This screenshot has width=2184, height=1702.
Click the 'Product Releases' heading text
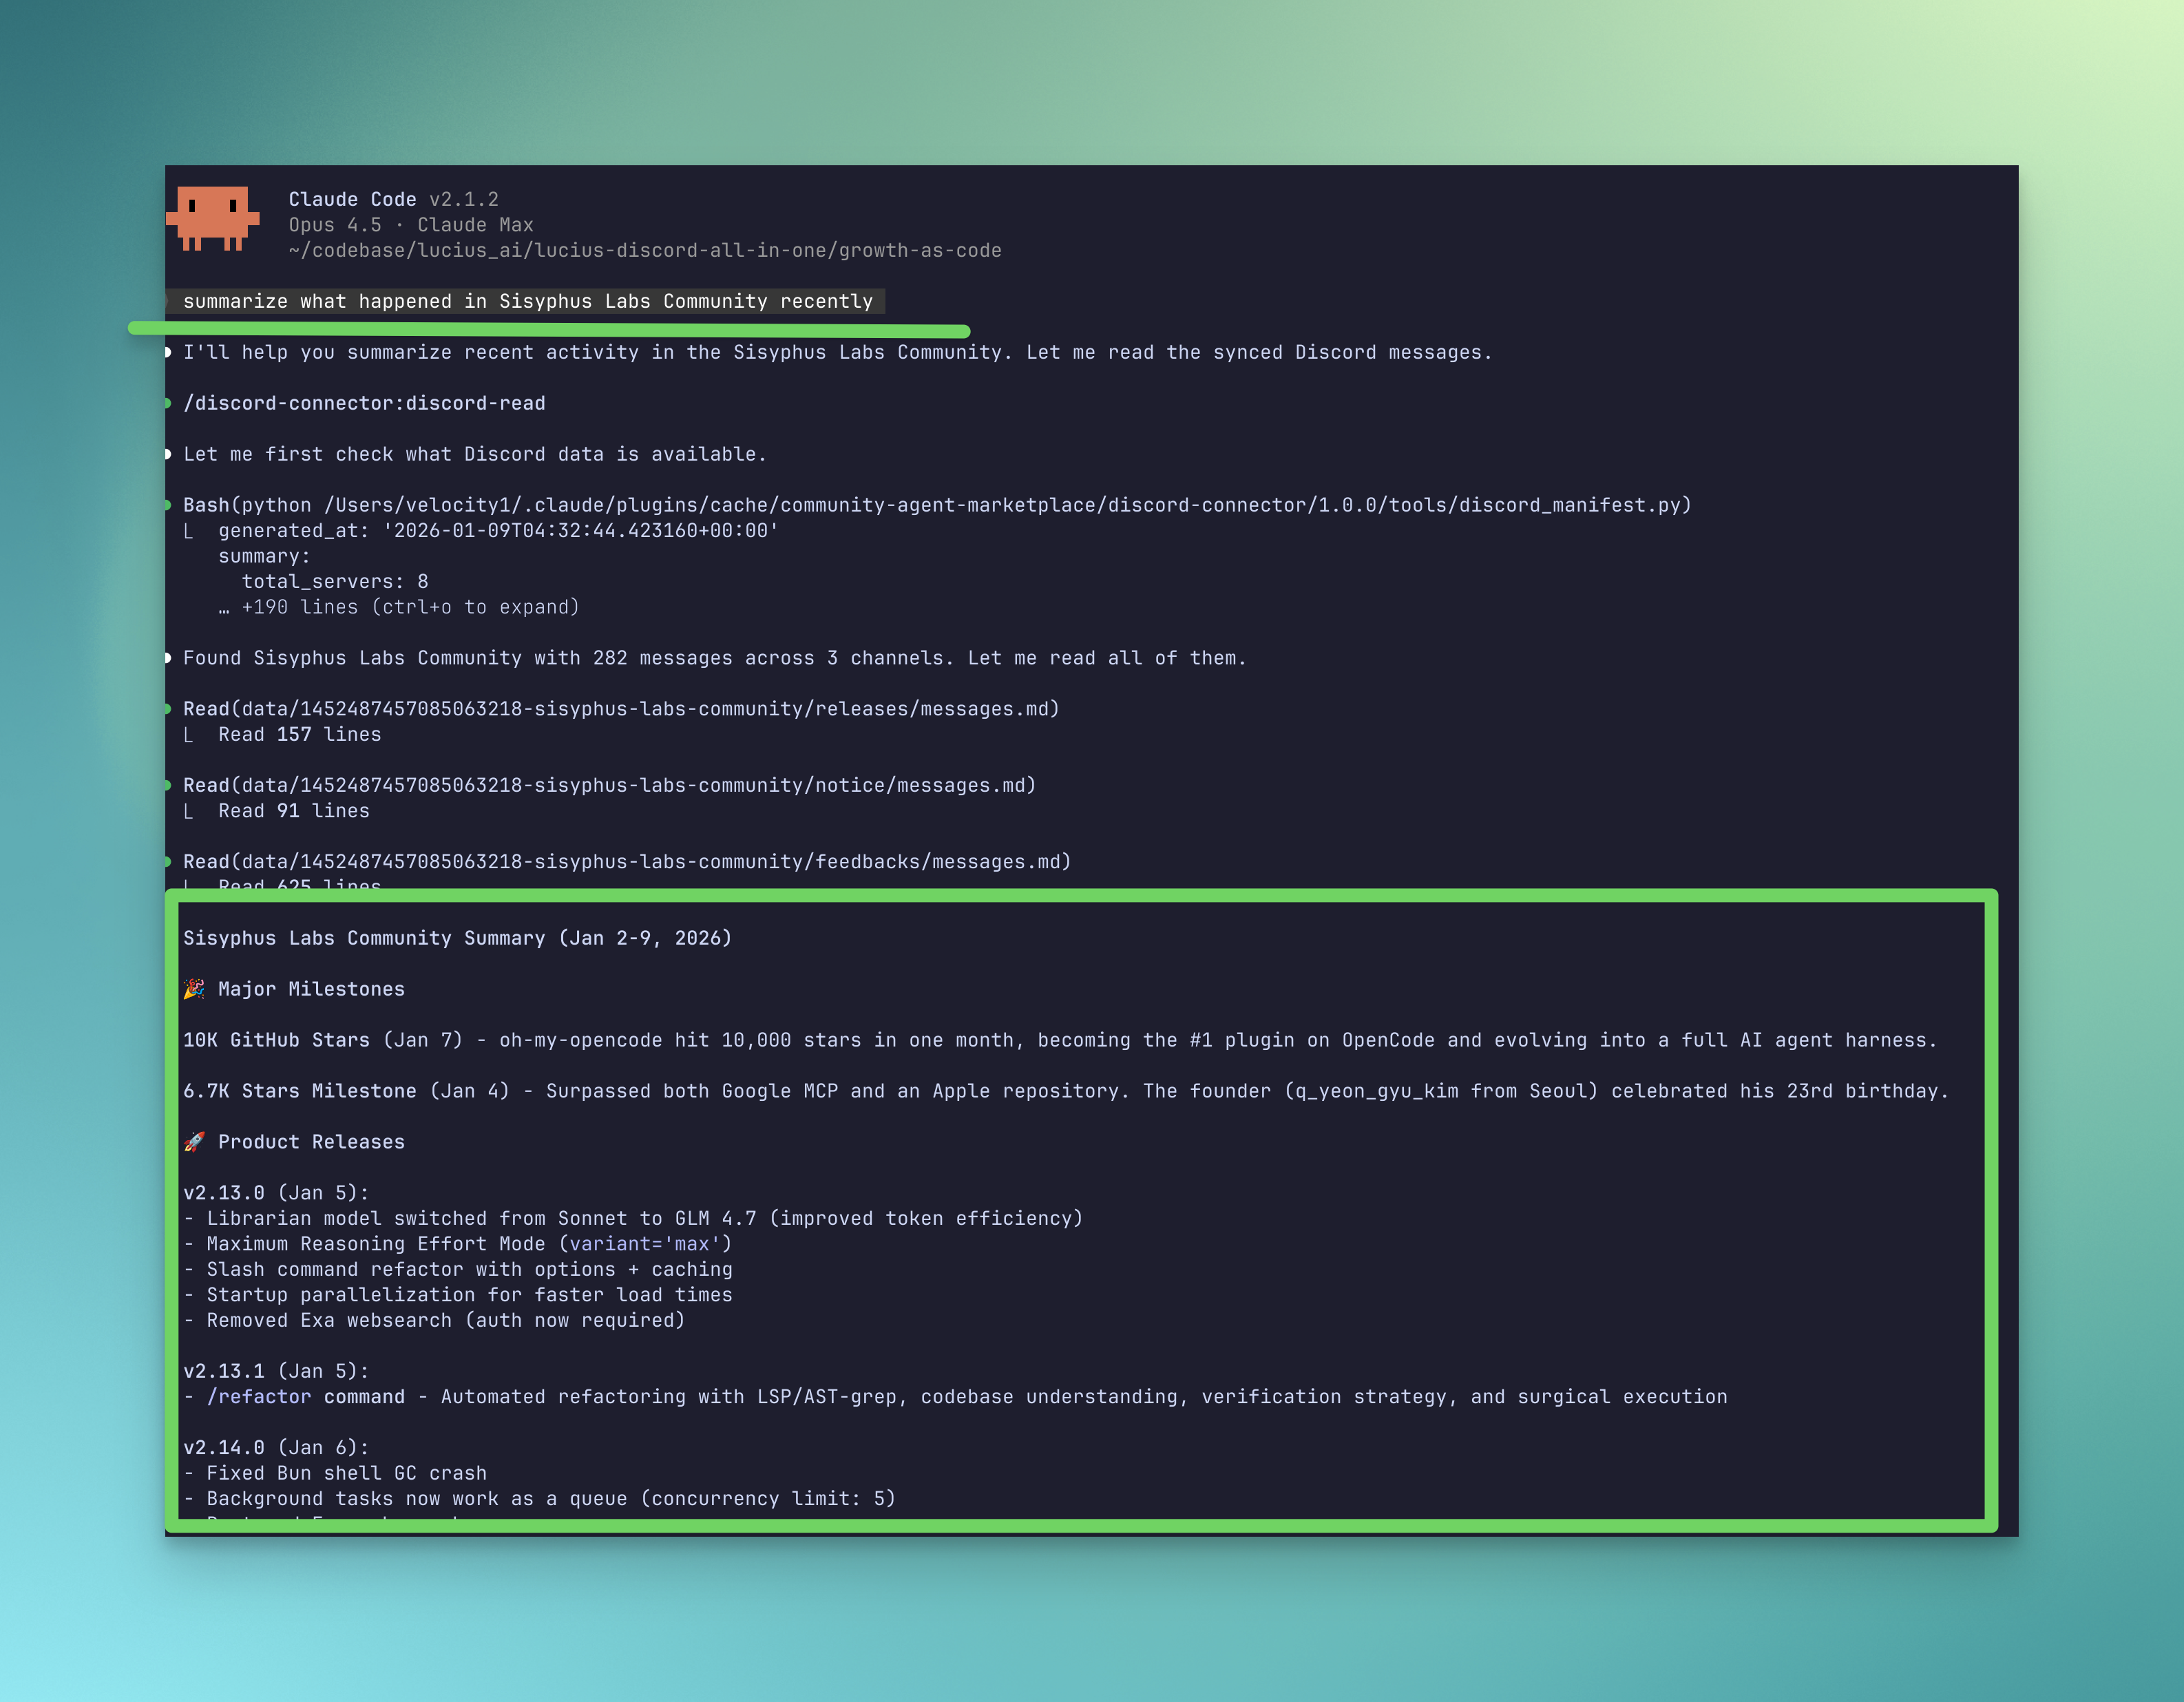point(311,1142)
